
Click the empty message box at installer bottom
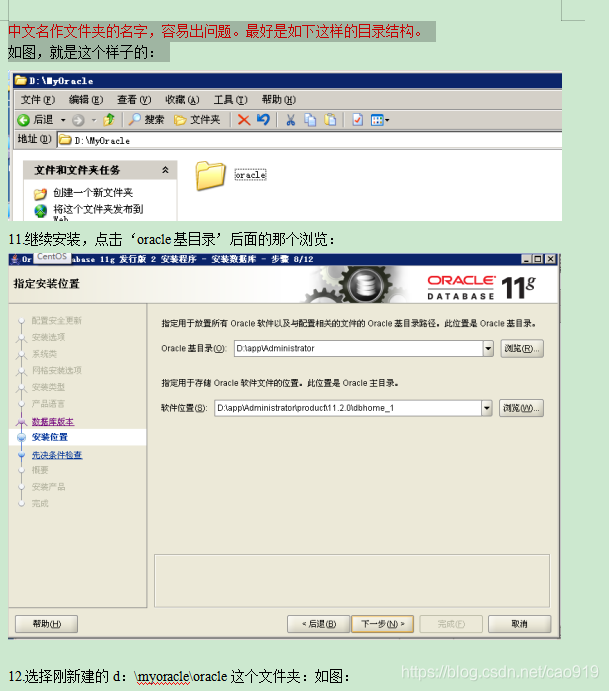(x=352, y=581)
